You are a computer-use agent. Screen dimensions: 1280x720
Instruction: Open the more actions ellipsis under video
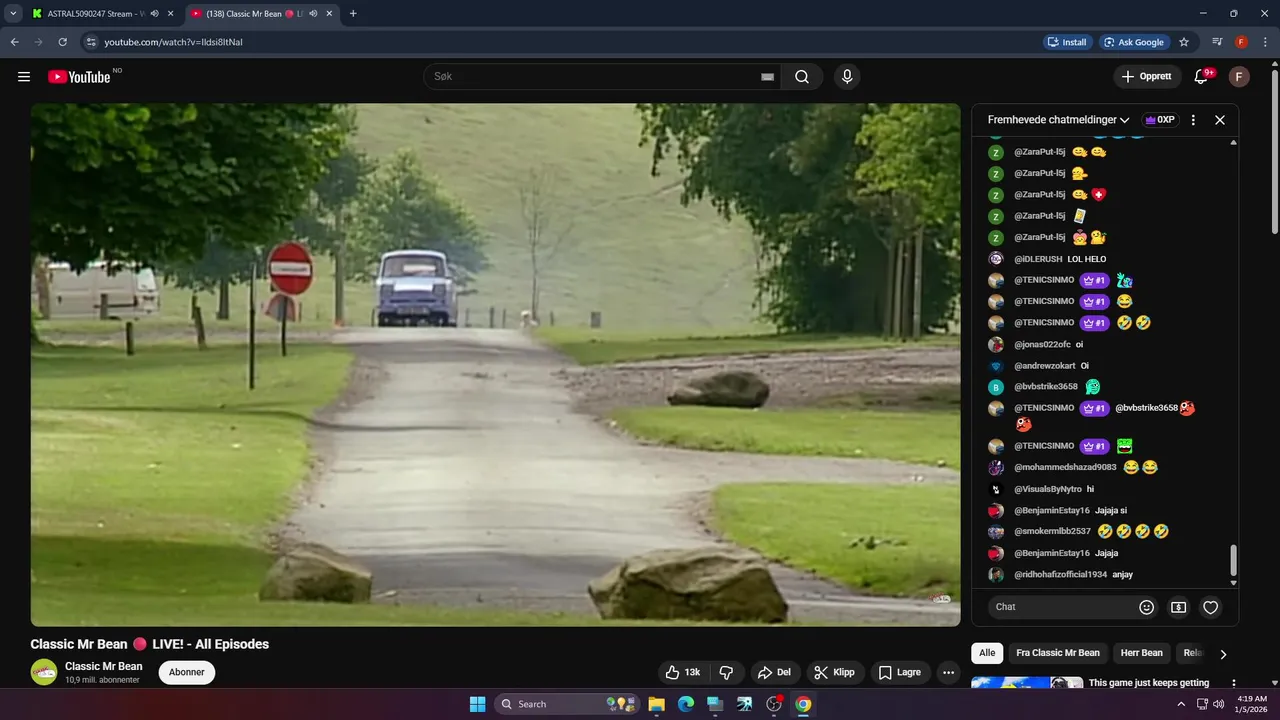point(948,672)
